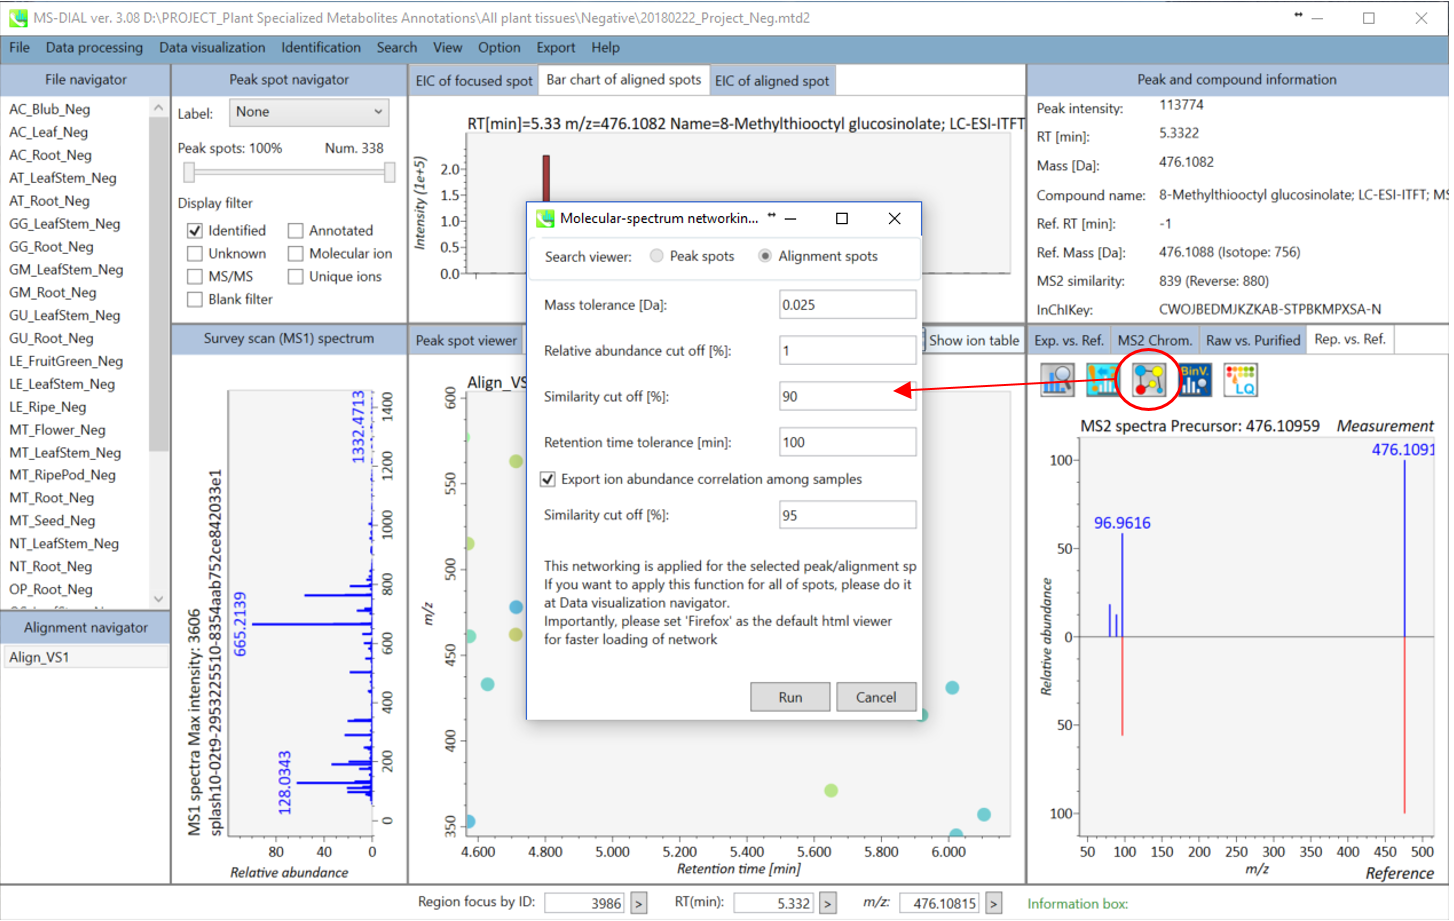This screenshot has height=921, width=1454.
Task: Click the file navigator scrollbar
Action: pyautogui.click(x=158, y=285)
